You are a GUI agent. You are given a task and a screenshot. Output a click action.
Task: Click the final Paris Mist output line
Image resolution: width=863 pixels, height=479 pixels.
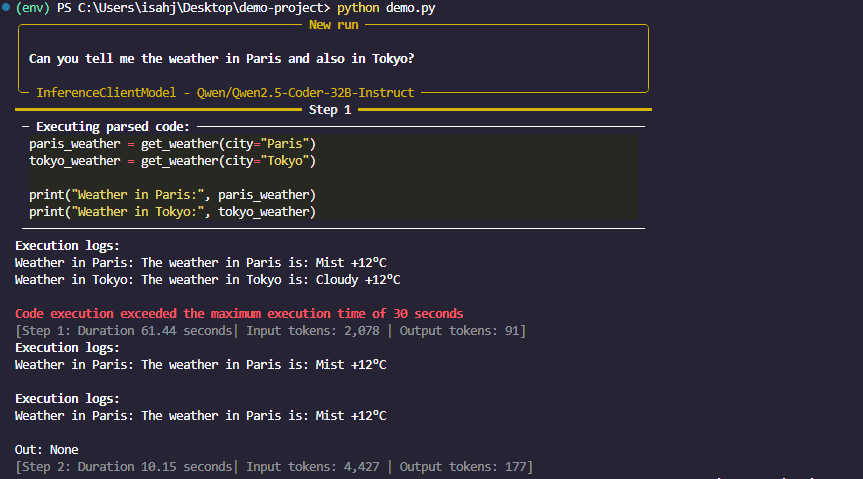click(x=200, y=415)
